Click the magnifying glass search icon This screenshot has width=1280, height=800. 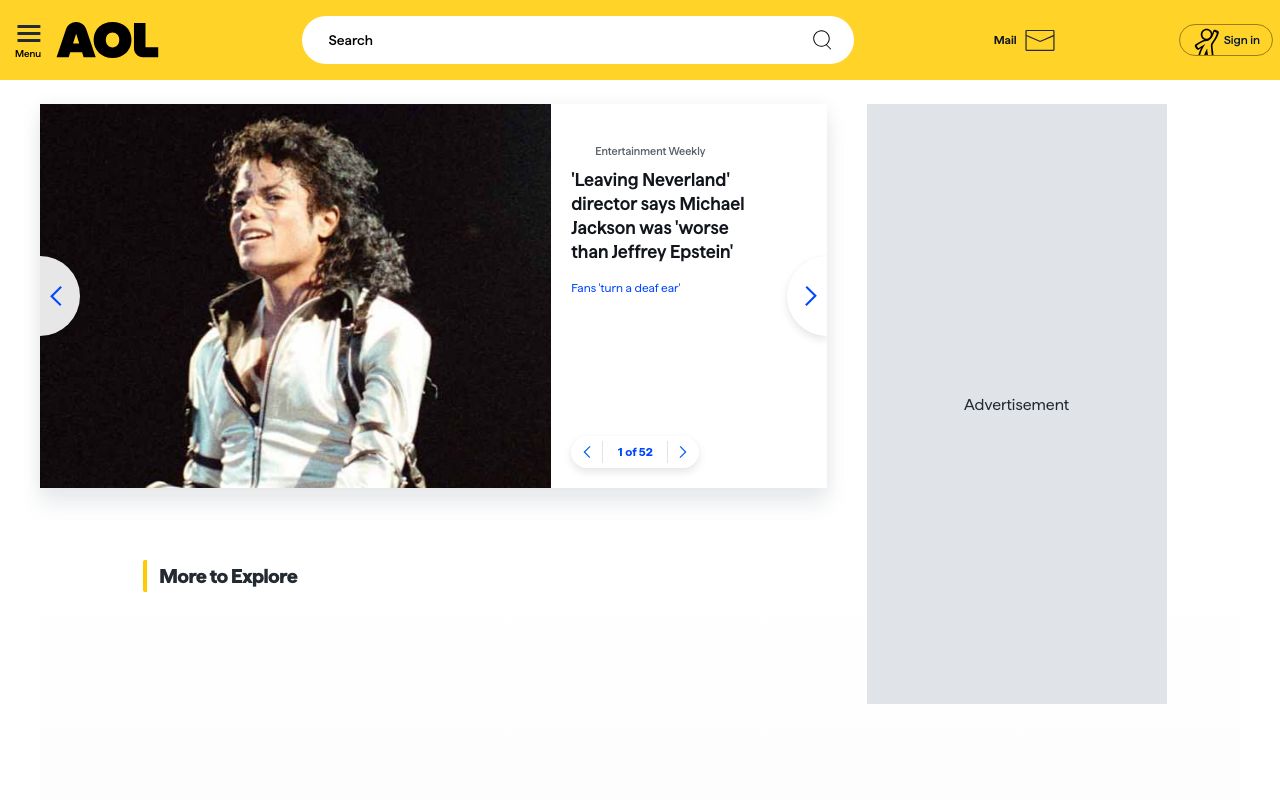point(822,40)
